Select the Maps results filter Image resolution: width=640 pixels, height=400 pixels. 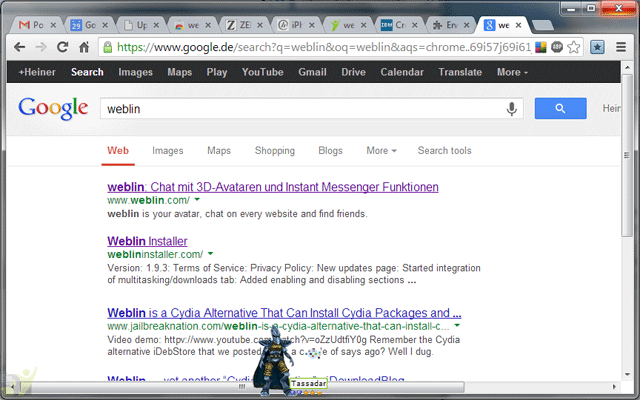tap(219, 151)
